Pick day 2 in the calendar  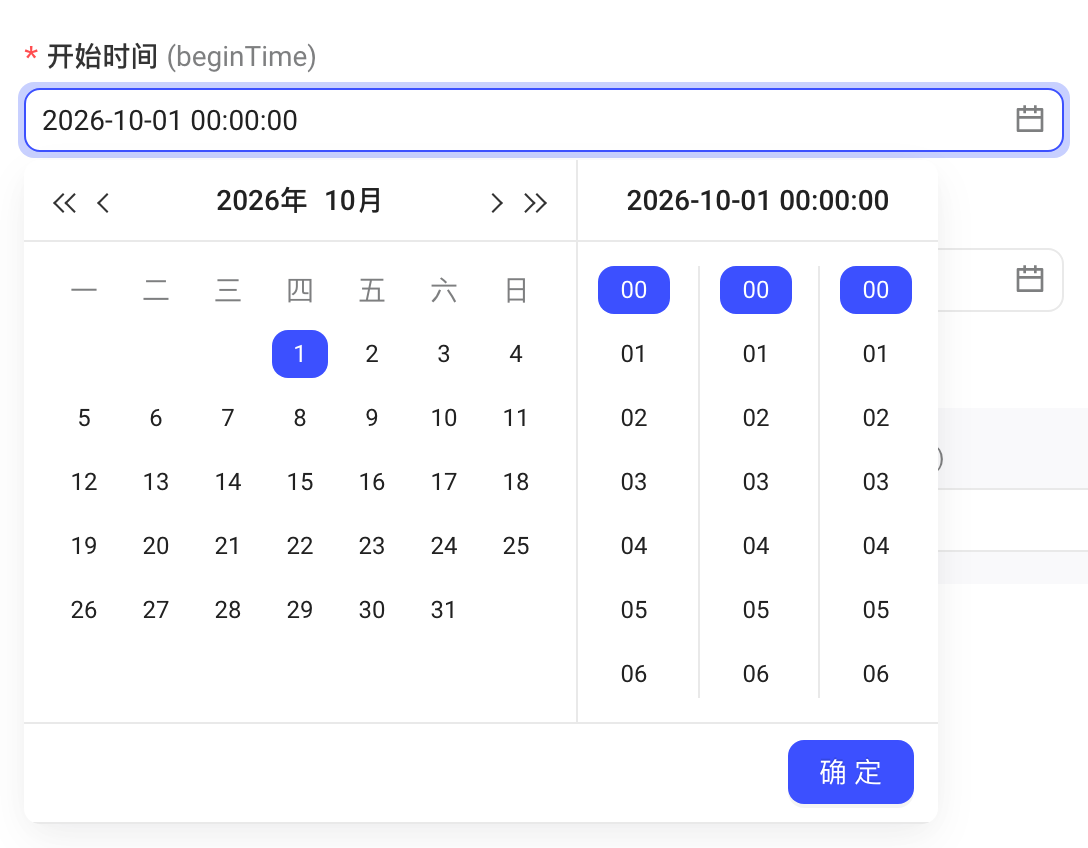[372, 354]
